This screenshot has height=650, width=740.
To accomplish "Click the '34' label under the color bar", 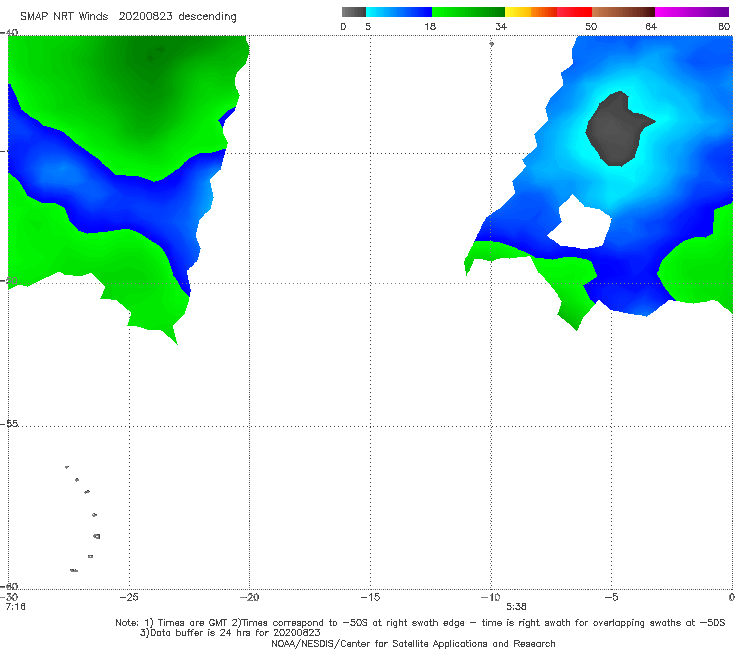I will 501,26.
